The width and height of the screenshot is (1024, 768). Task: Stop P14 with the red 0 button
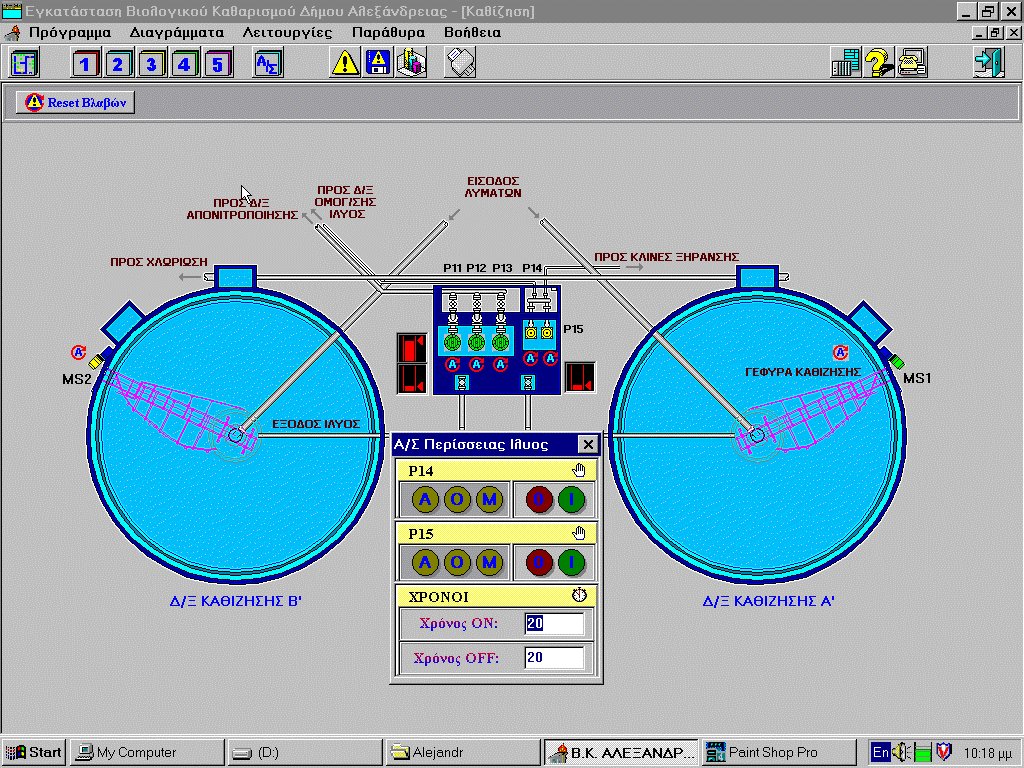(x=540, y=500)
